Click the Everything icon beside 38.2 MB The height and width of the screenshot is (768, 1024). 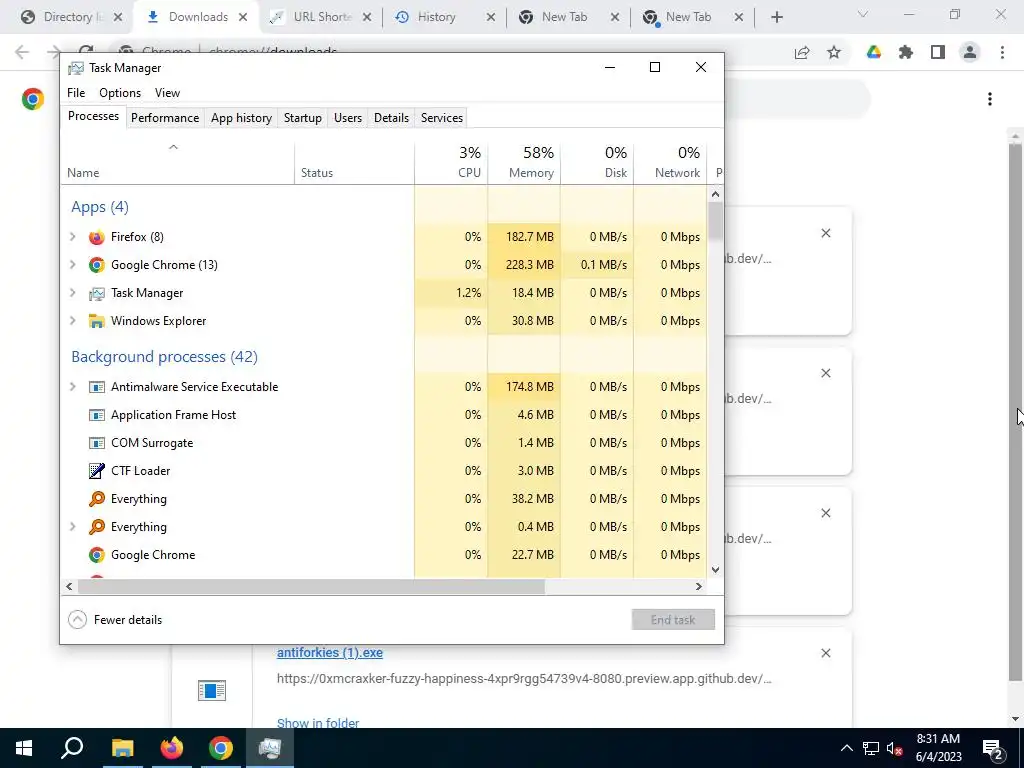tap(97, 499)
